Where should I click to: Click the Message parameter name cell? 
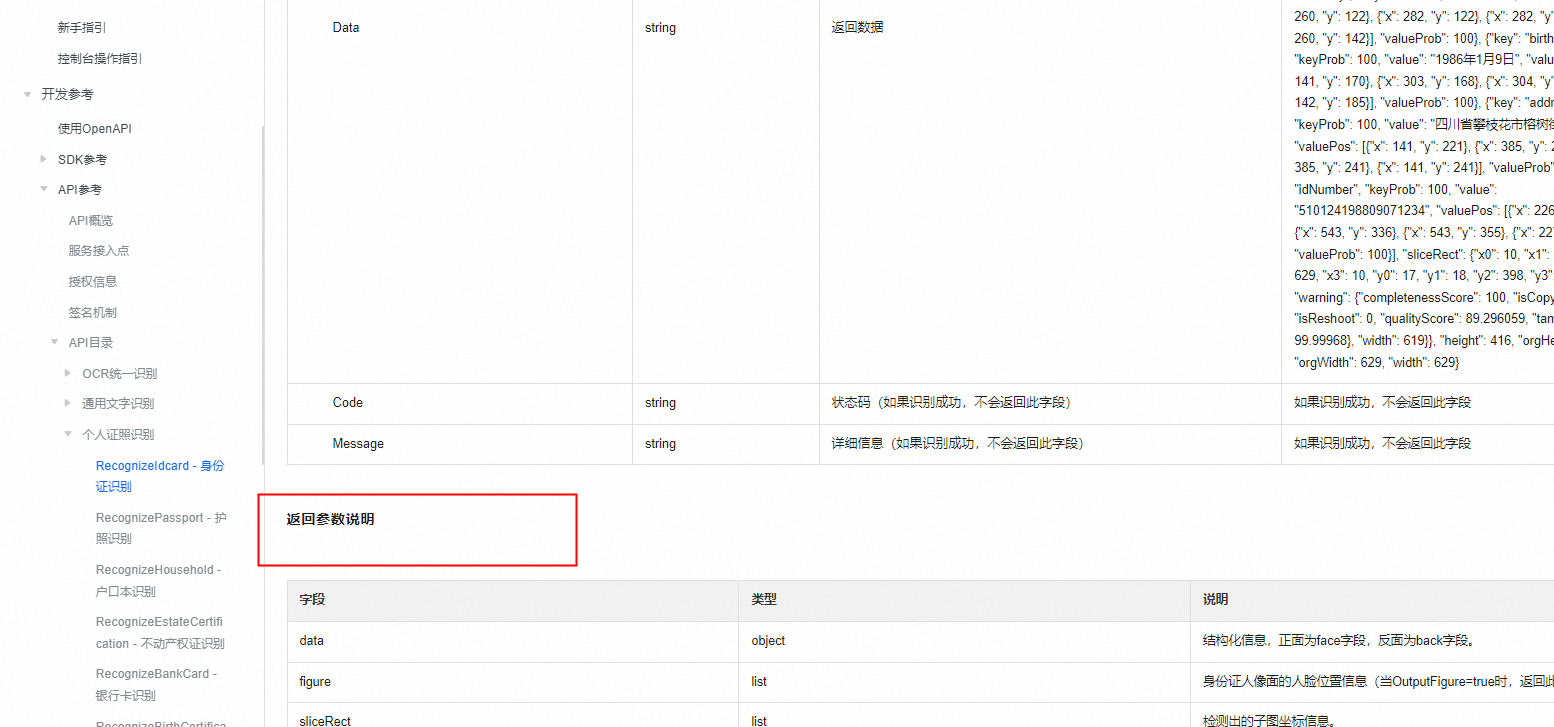pyautogui.click(x=358, y=443)
